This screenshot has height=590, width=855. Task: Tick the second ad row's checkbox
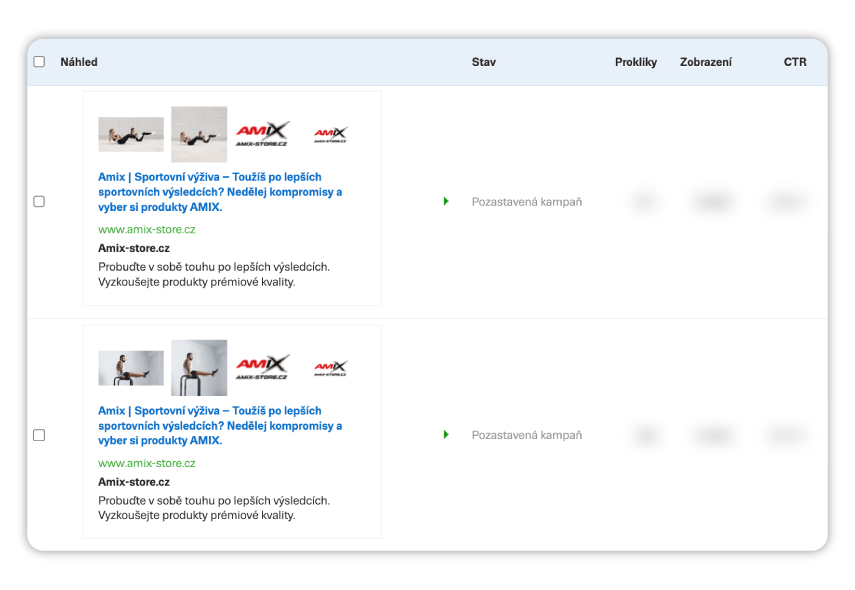click(x=39, y=435)
